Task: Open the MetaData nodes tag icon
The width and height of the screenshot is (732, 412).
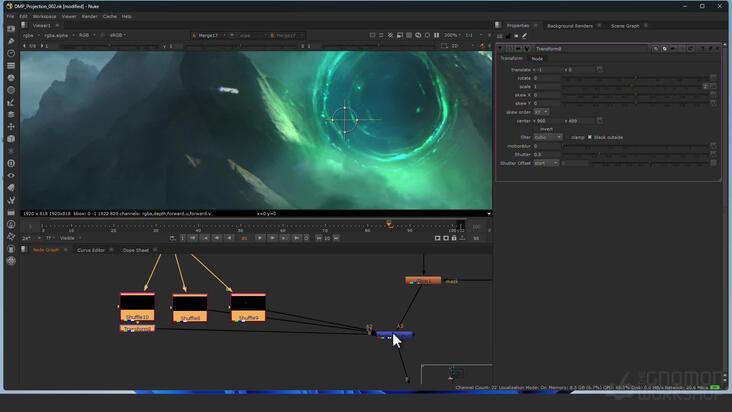Action: (x=11, y=188)
